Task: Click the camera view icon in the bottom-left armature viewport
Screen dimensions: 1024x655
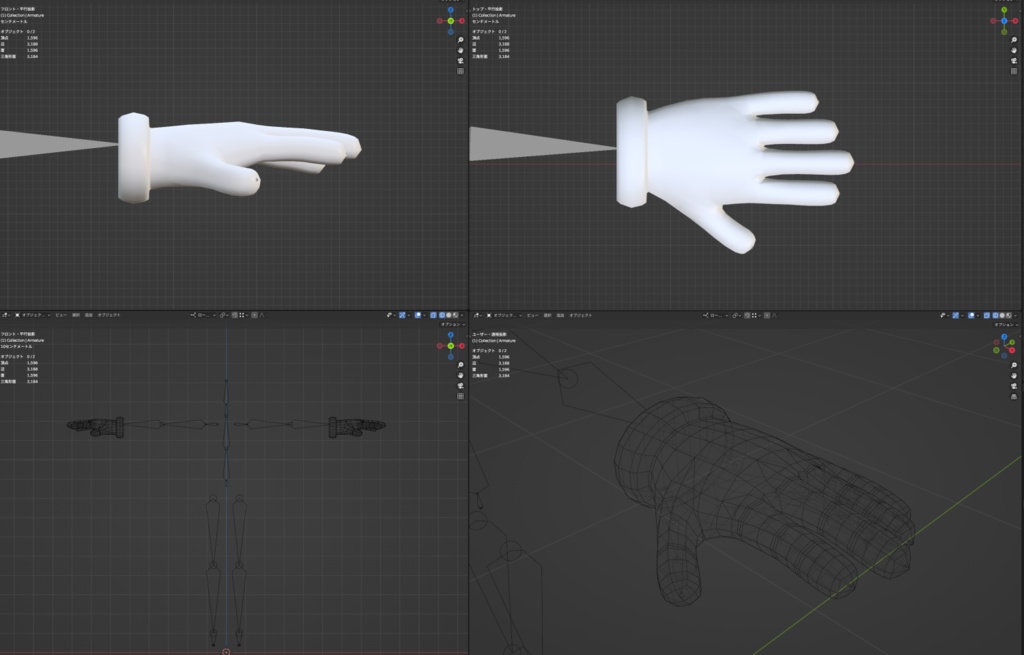Action: tap(460, 386)
